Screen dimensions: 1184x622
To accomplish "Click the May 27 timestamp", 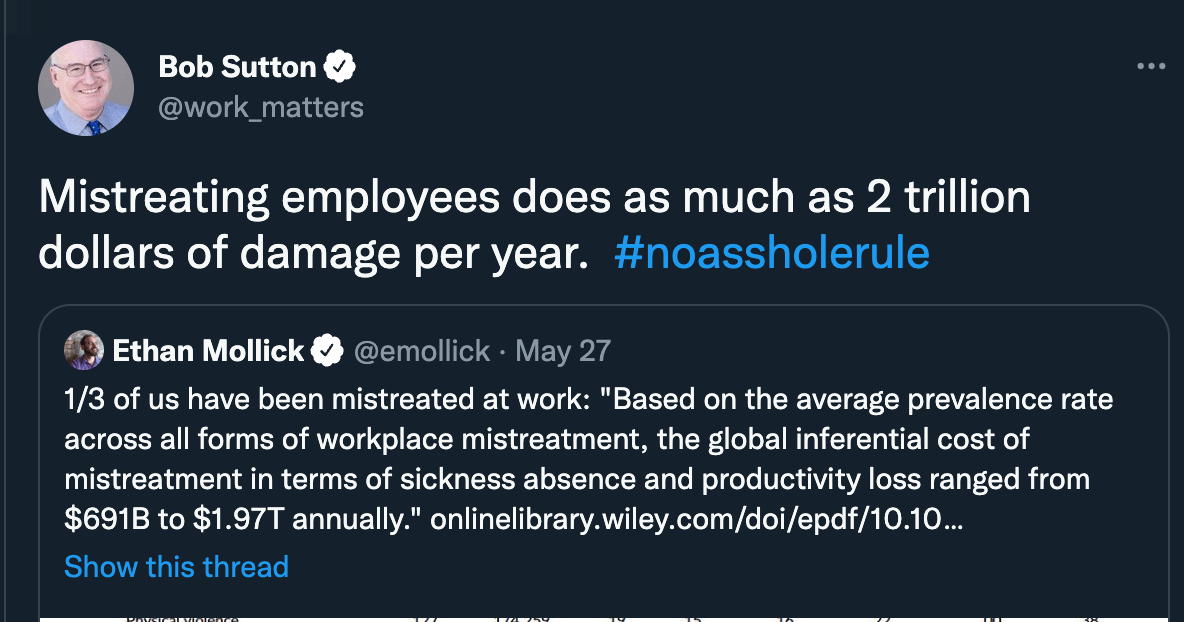I will point(563,352).
